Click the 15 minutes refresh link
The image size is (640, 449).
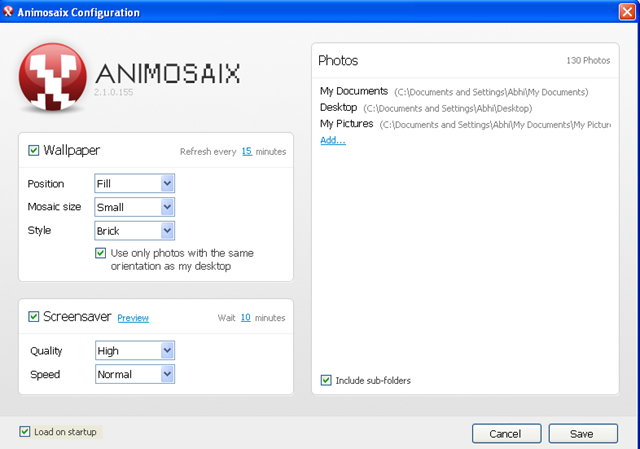tap(247, 151)
